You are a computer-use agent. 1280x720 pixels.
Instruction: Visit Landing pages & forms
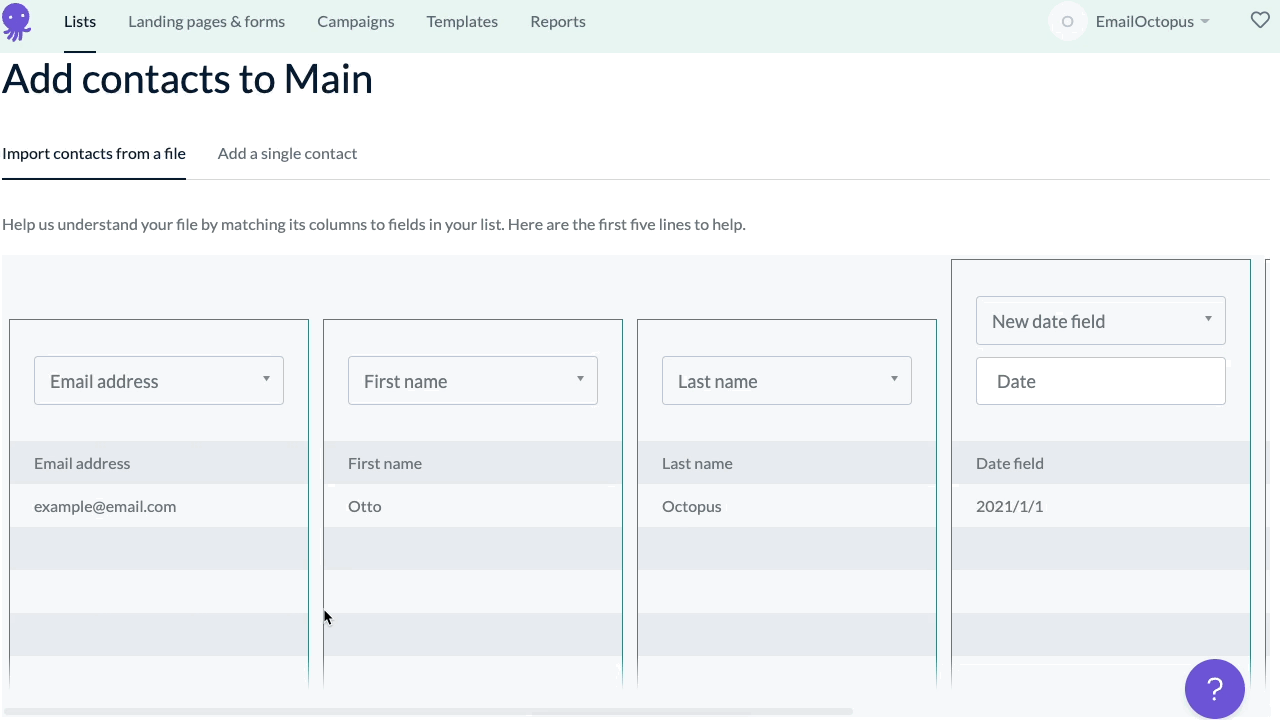pyautogui.click(x=206, y=21)
